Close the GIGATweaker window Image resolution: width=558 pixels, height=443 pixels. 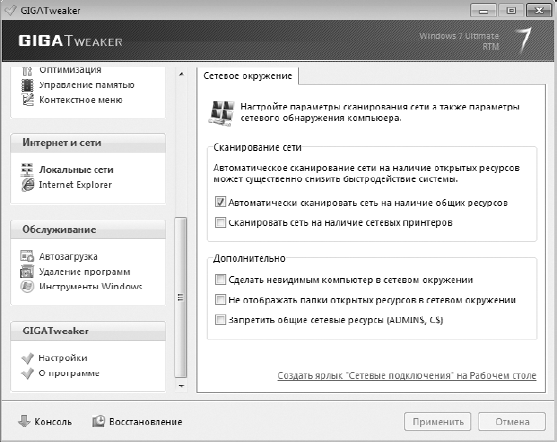click(538, 10)
